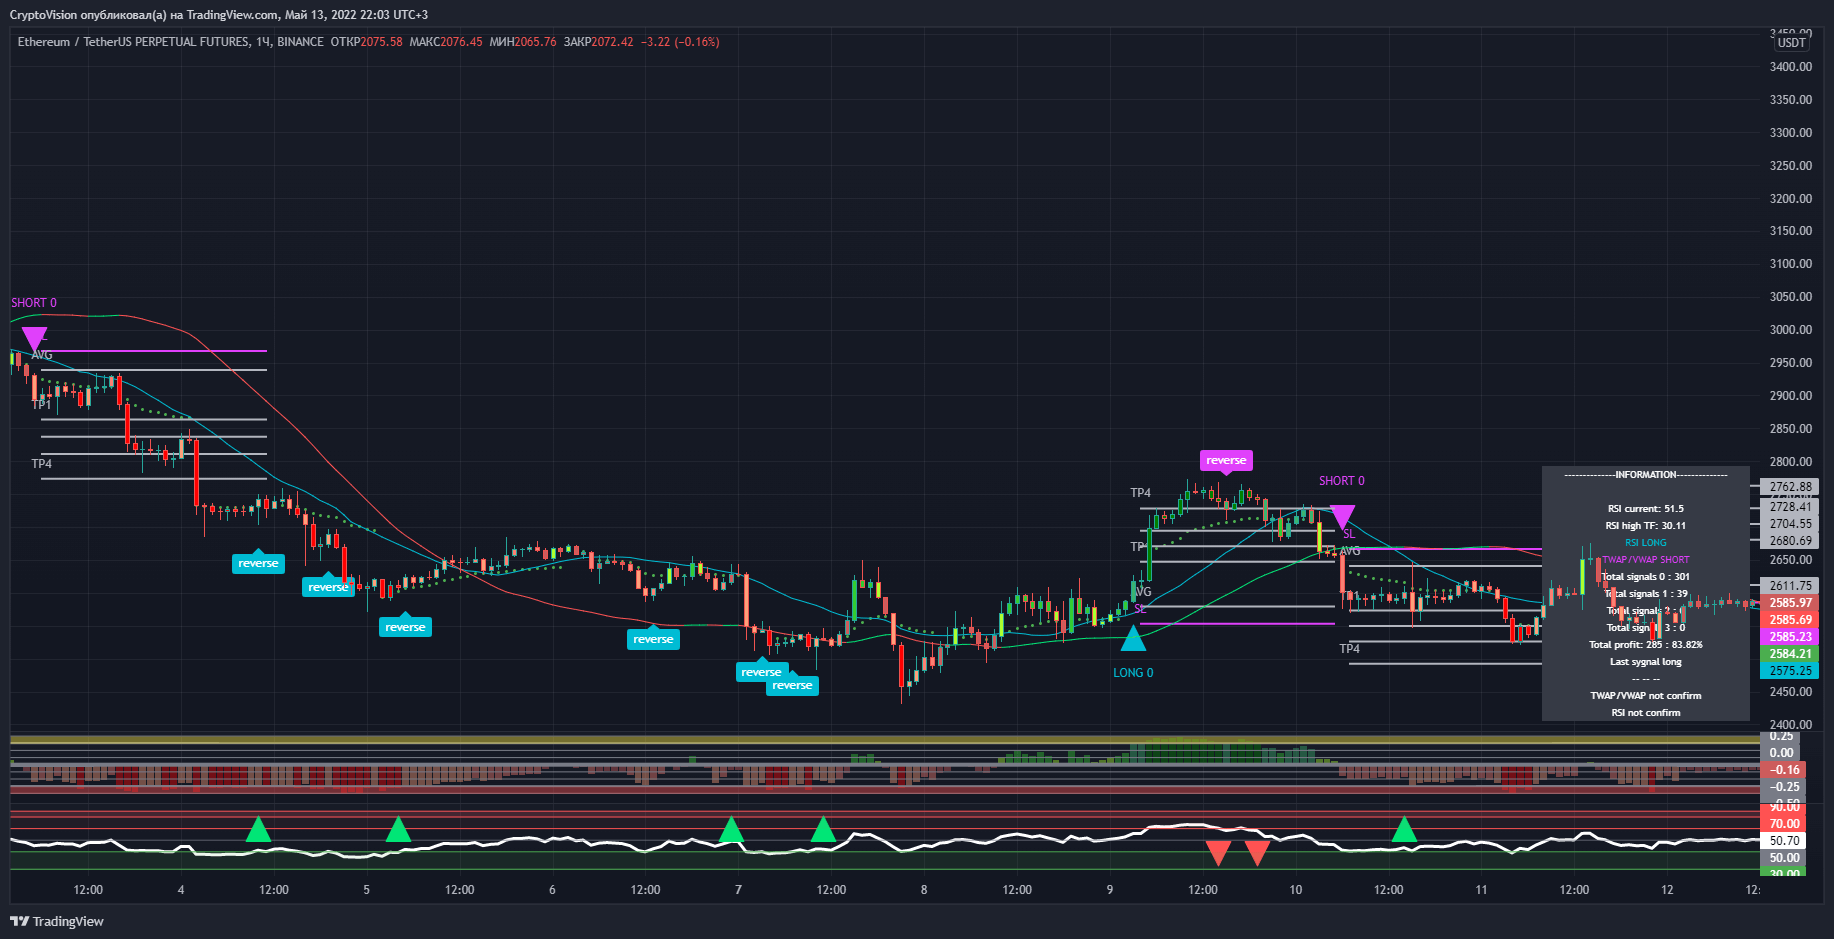1834x939 pixels.
Task: Click the magenta reverse label above the candles
Action: (x=1226, y=461)
